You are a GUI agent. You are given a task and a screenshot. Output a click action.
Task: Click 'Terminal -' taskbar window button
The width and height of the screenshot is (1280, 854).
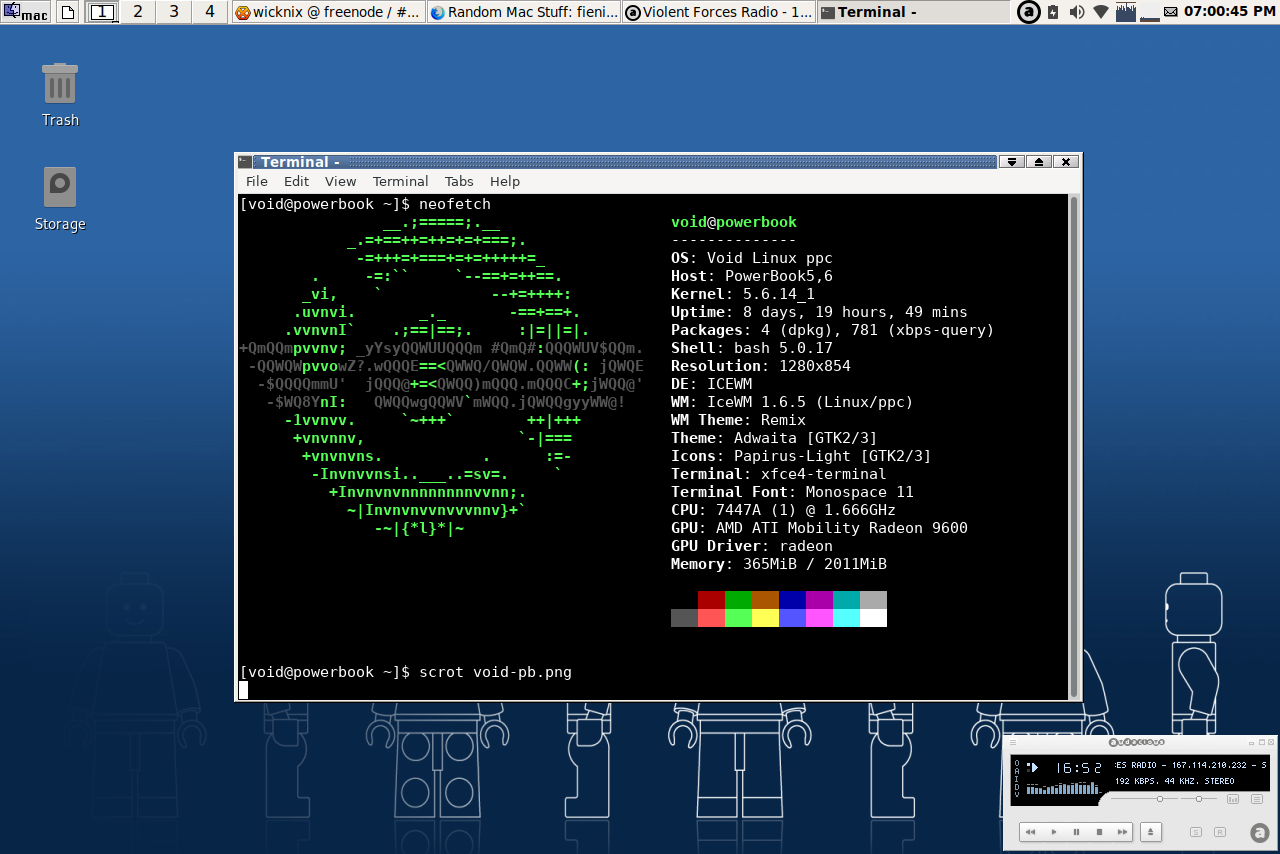[913, 12]
